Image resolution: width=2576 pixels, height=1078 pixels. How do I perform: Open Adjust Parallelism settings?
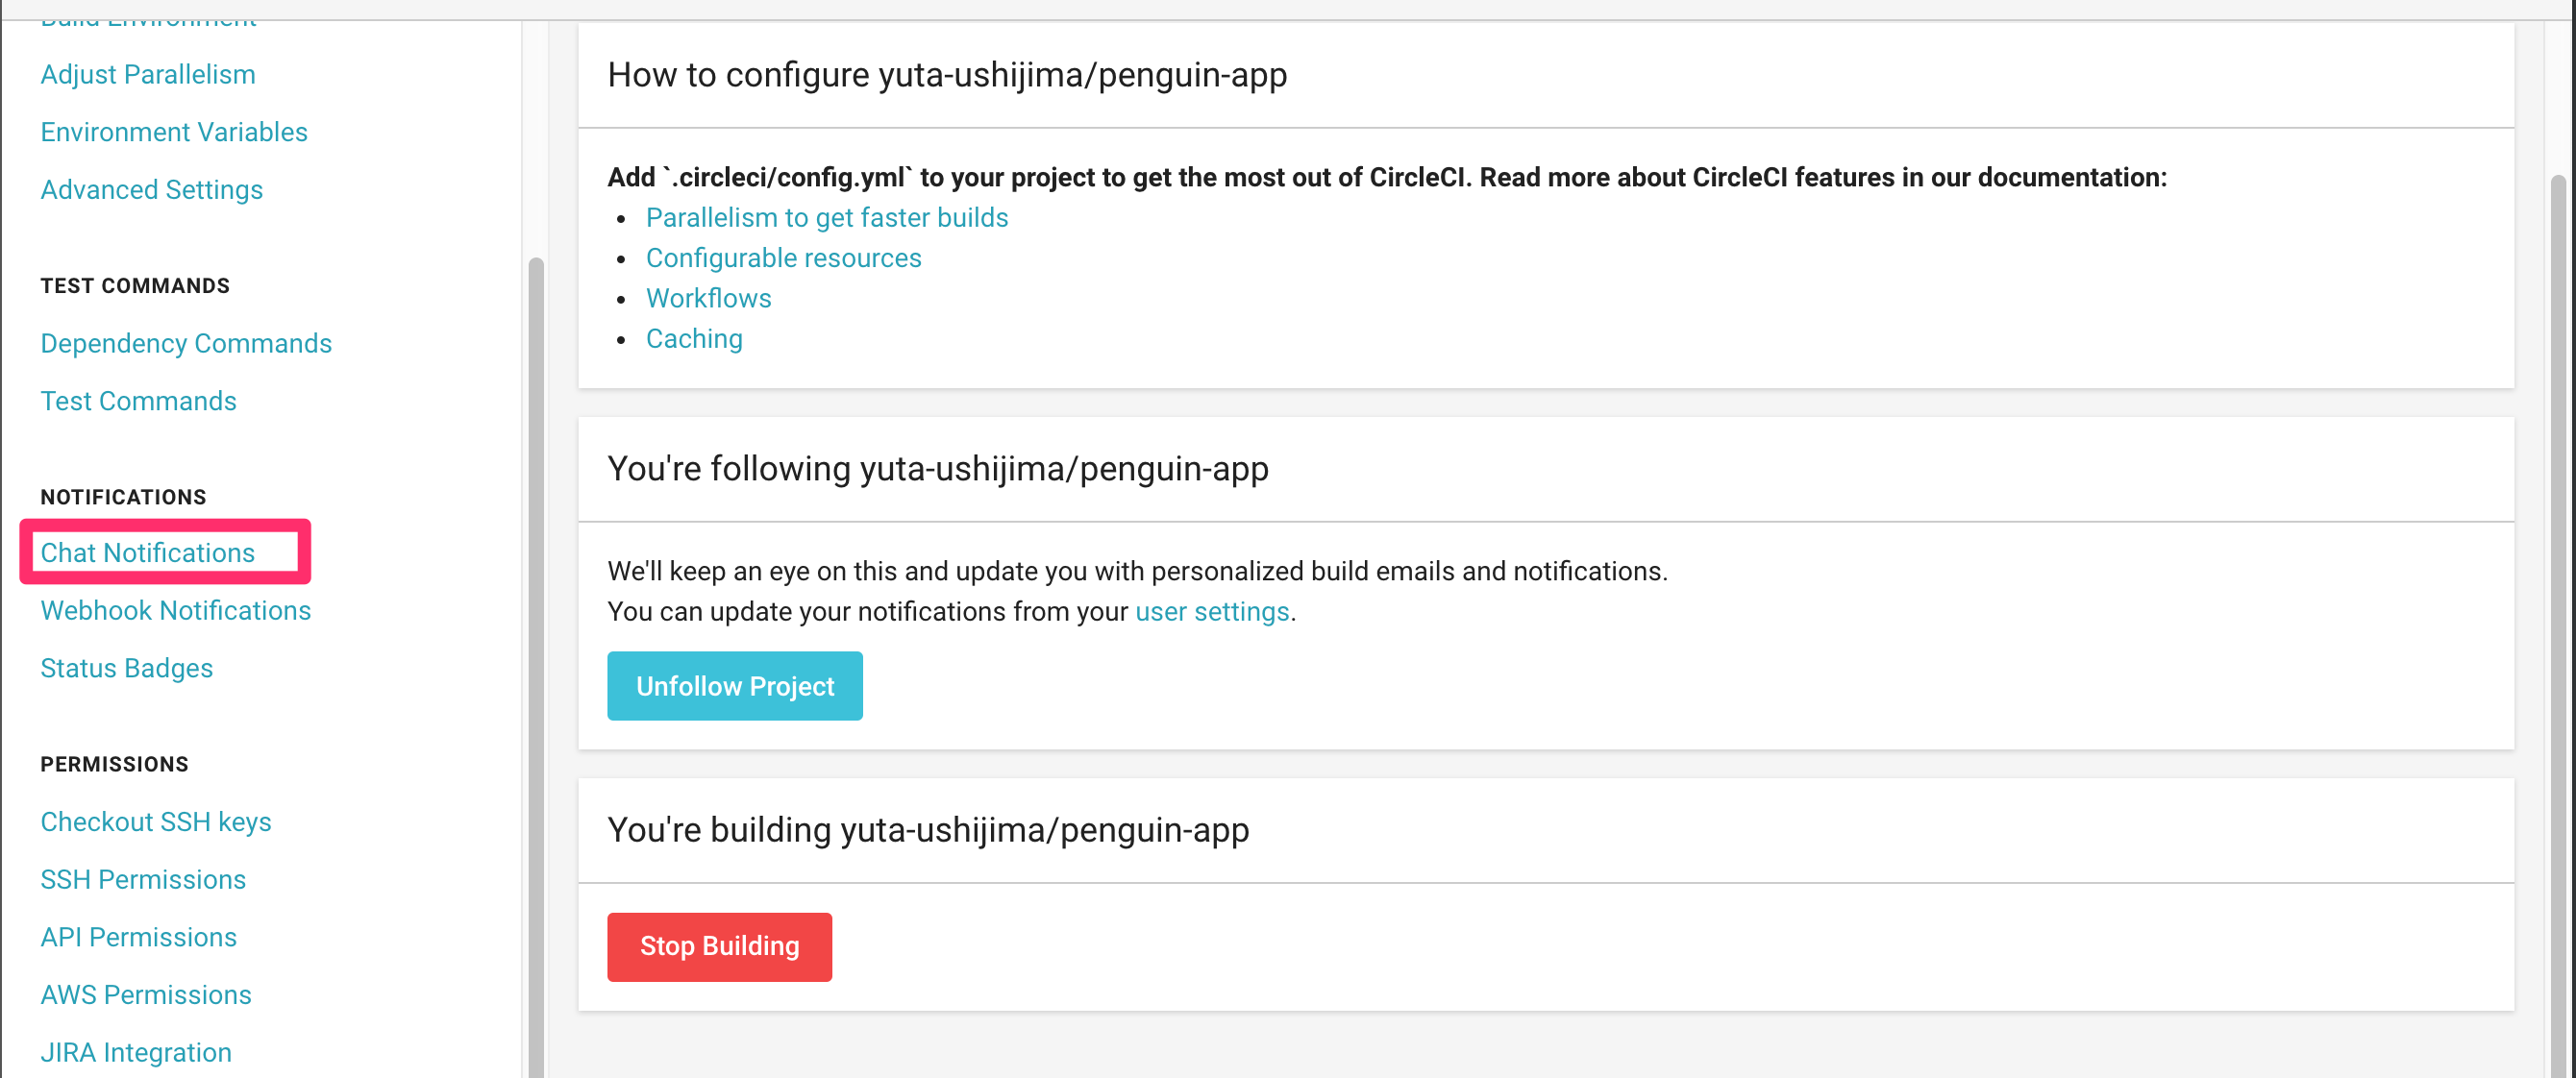pyautogui.click(x=147, y=74)
